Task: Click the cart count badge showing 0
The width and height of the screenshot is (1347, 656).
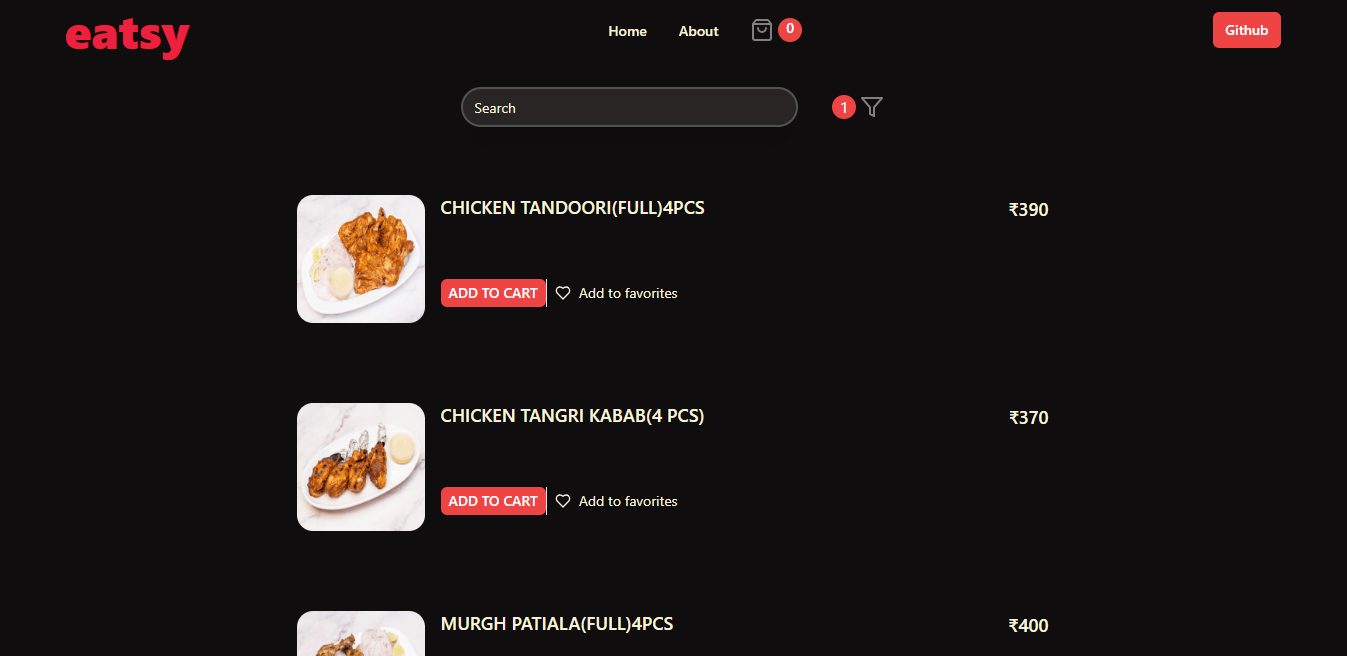Action: tap(790, 30)
